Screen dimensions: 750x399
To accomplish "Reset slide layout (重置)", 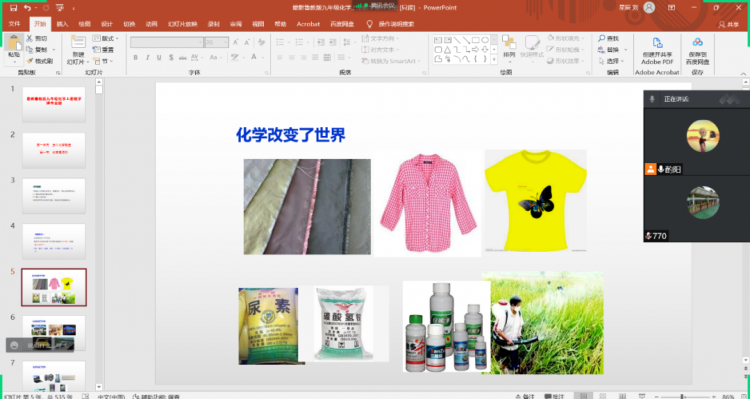I will [104, 50].
